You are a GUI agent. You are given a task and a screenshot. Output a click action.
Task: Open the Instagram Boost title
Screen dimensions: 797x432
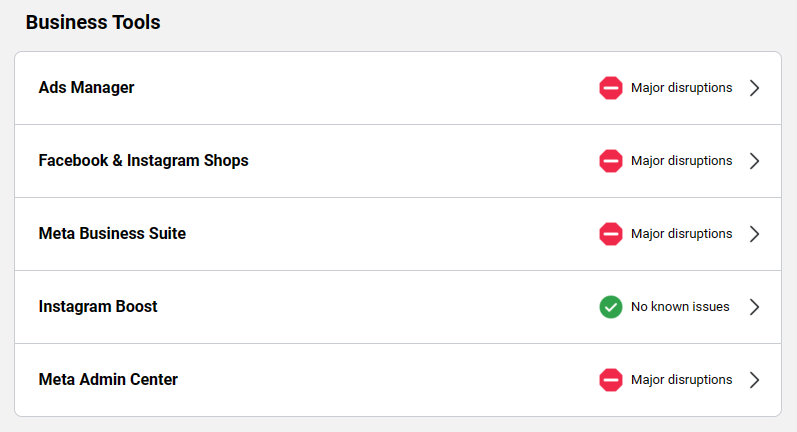(98, 307)
